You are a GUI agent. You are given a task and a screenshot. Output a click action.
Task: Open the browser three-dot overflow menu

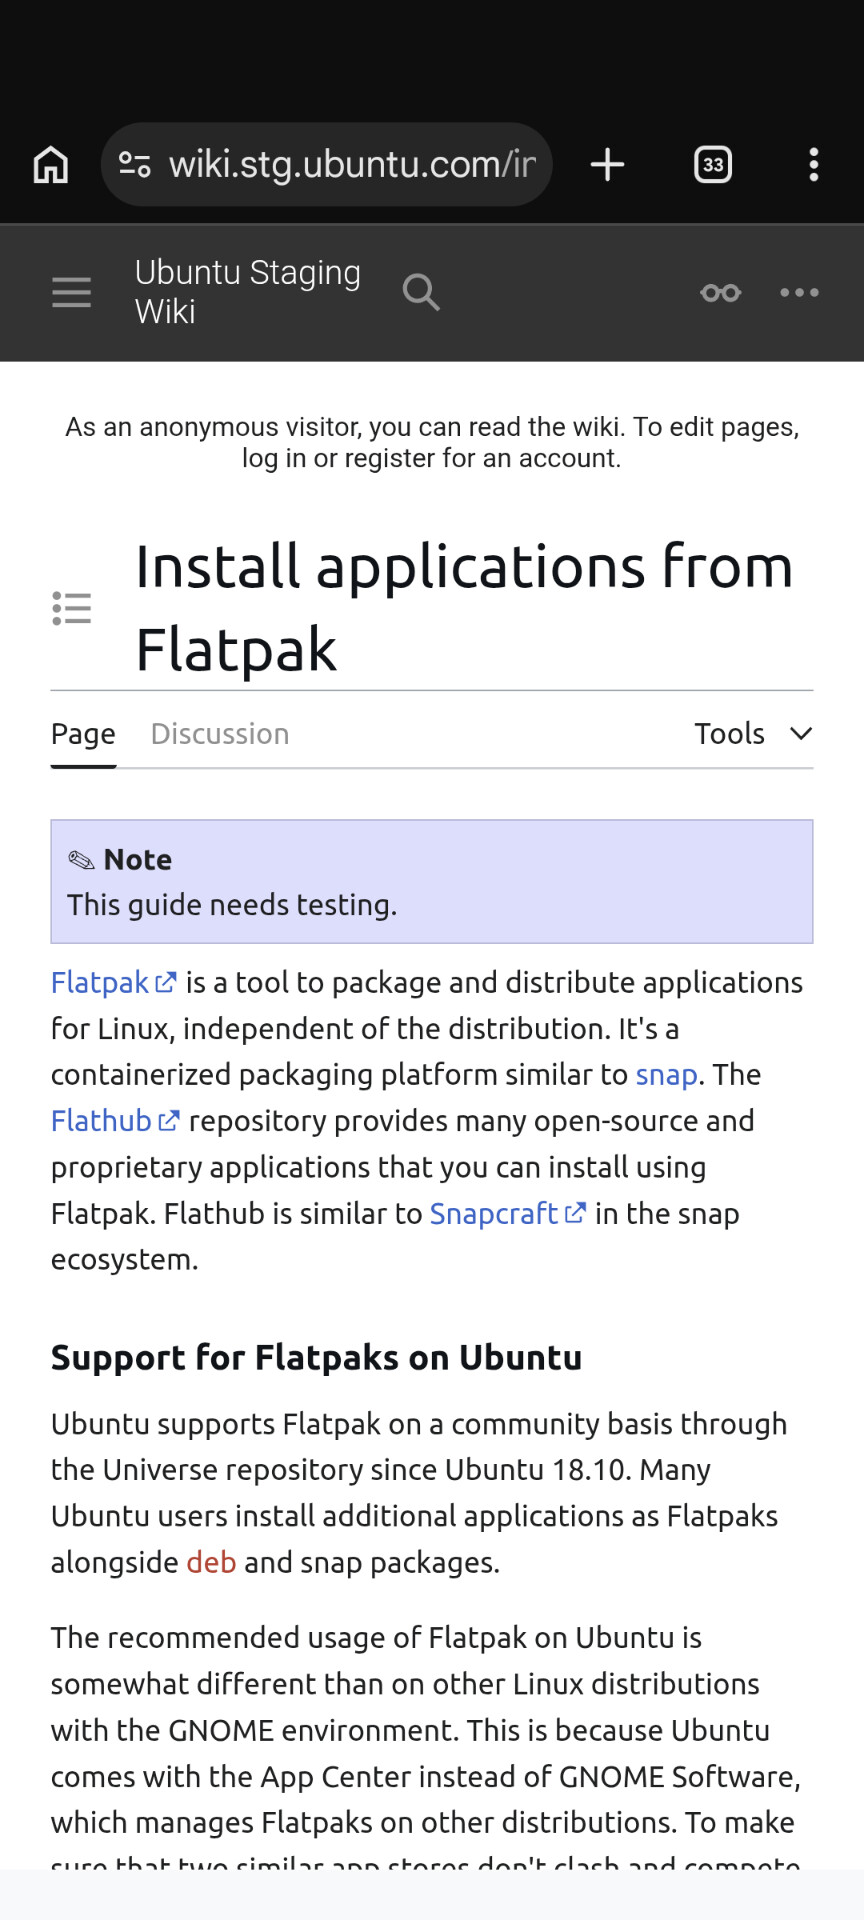[x=814, y=165]
